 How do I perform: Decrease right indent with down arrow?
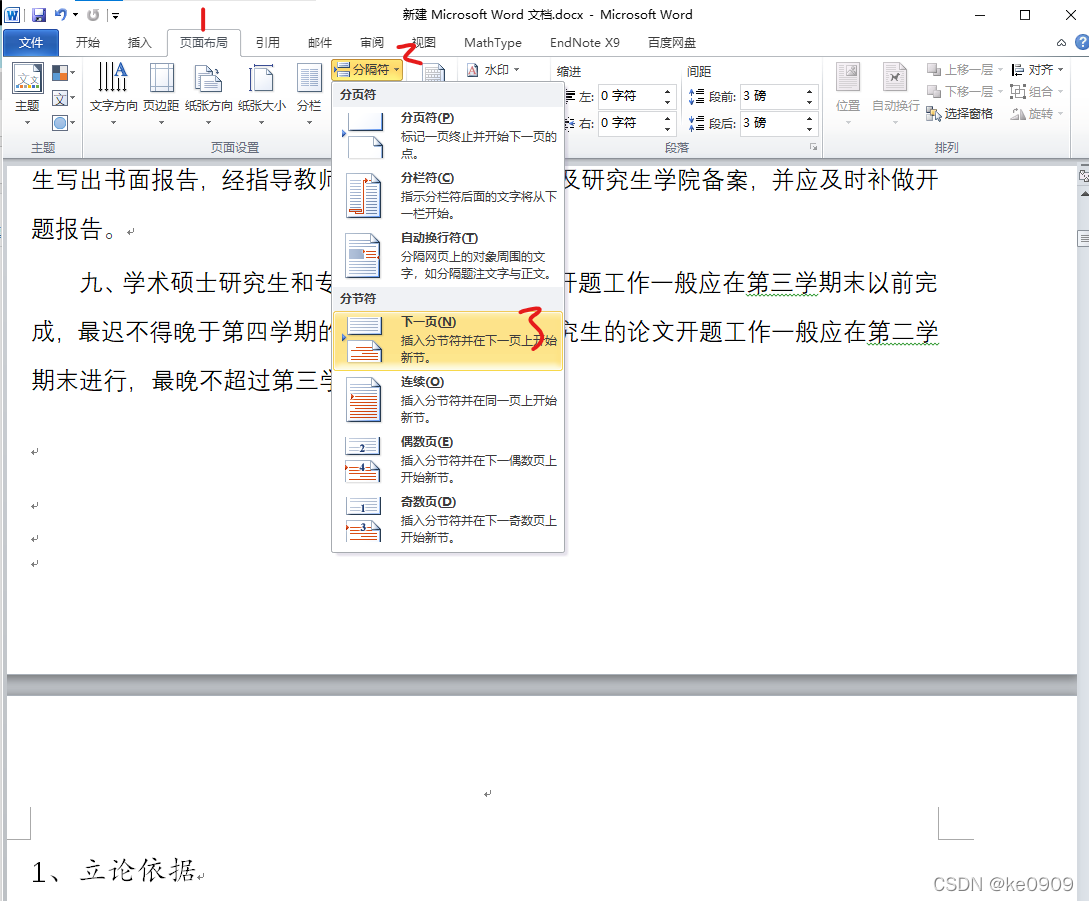pyautogui.click(x=667, y=129)
